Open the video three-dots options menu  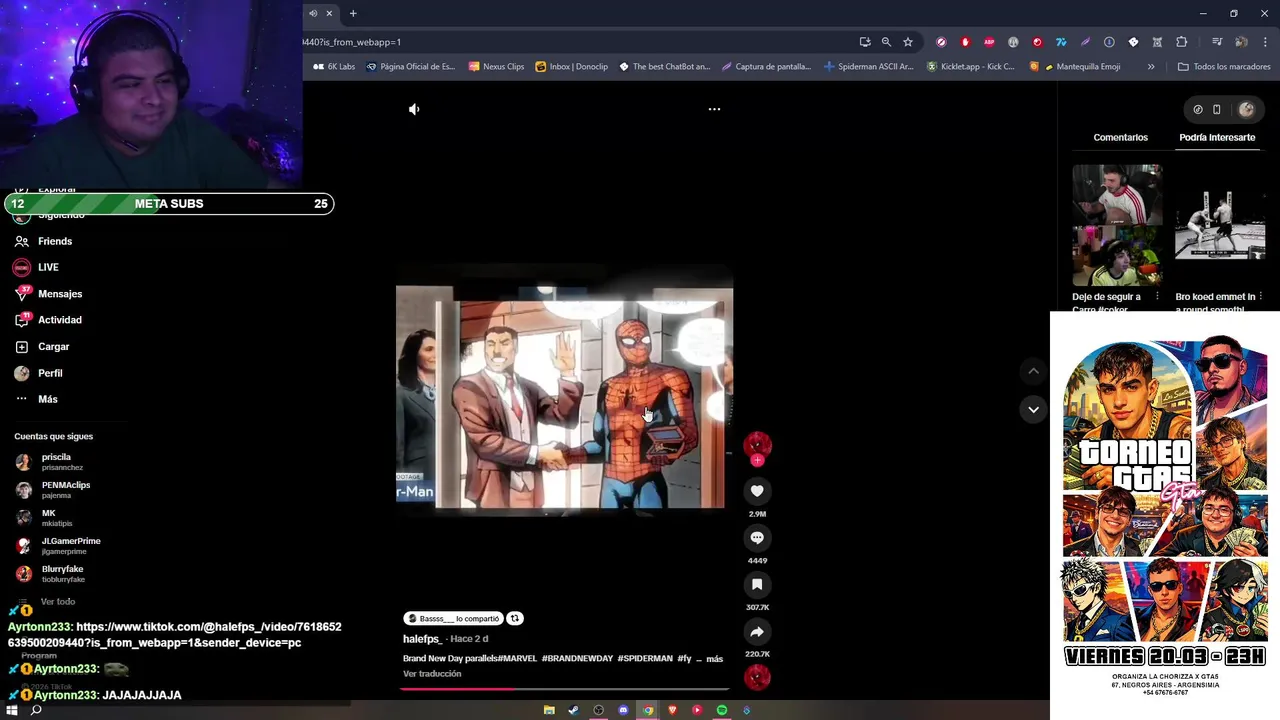coord(714,109)
